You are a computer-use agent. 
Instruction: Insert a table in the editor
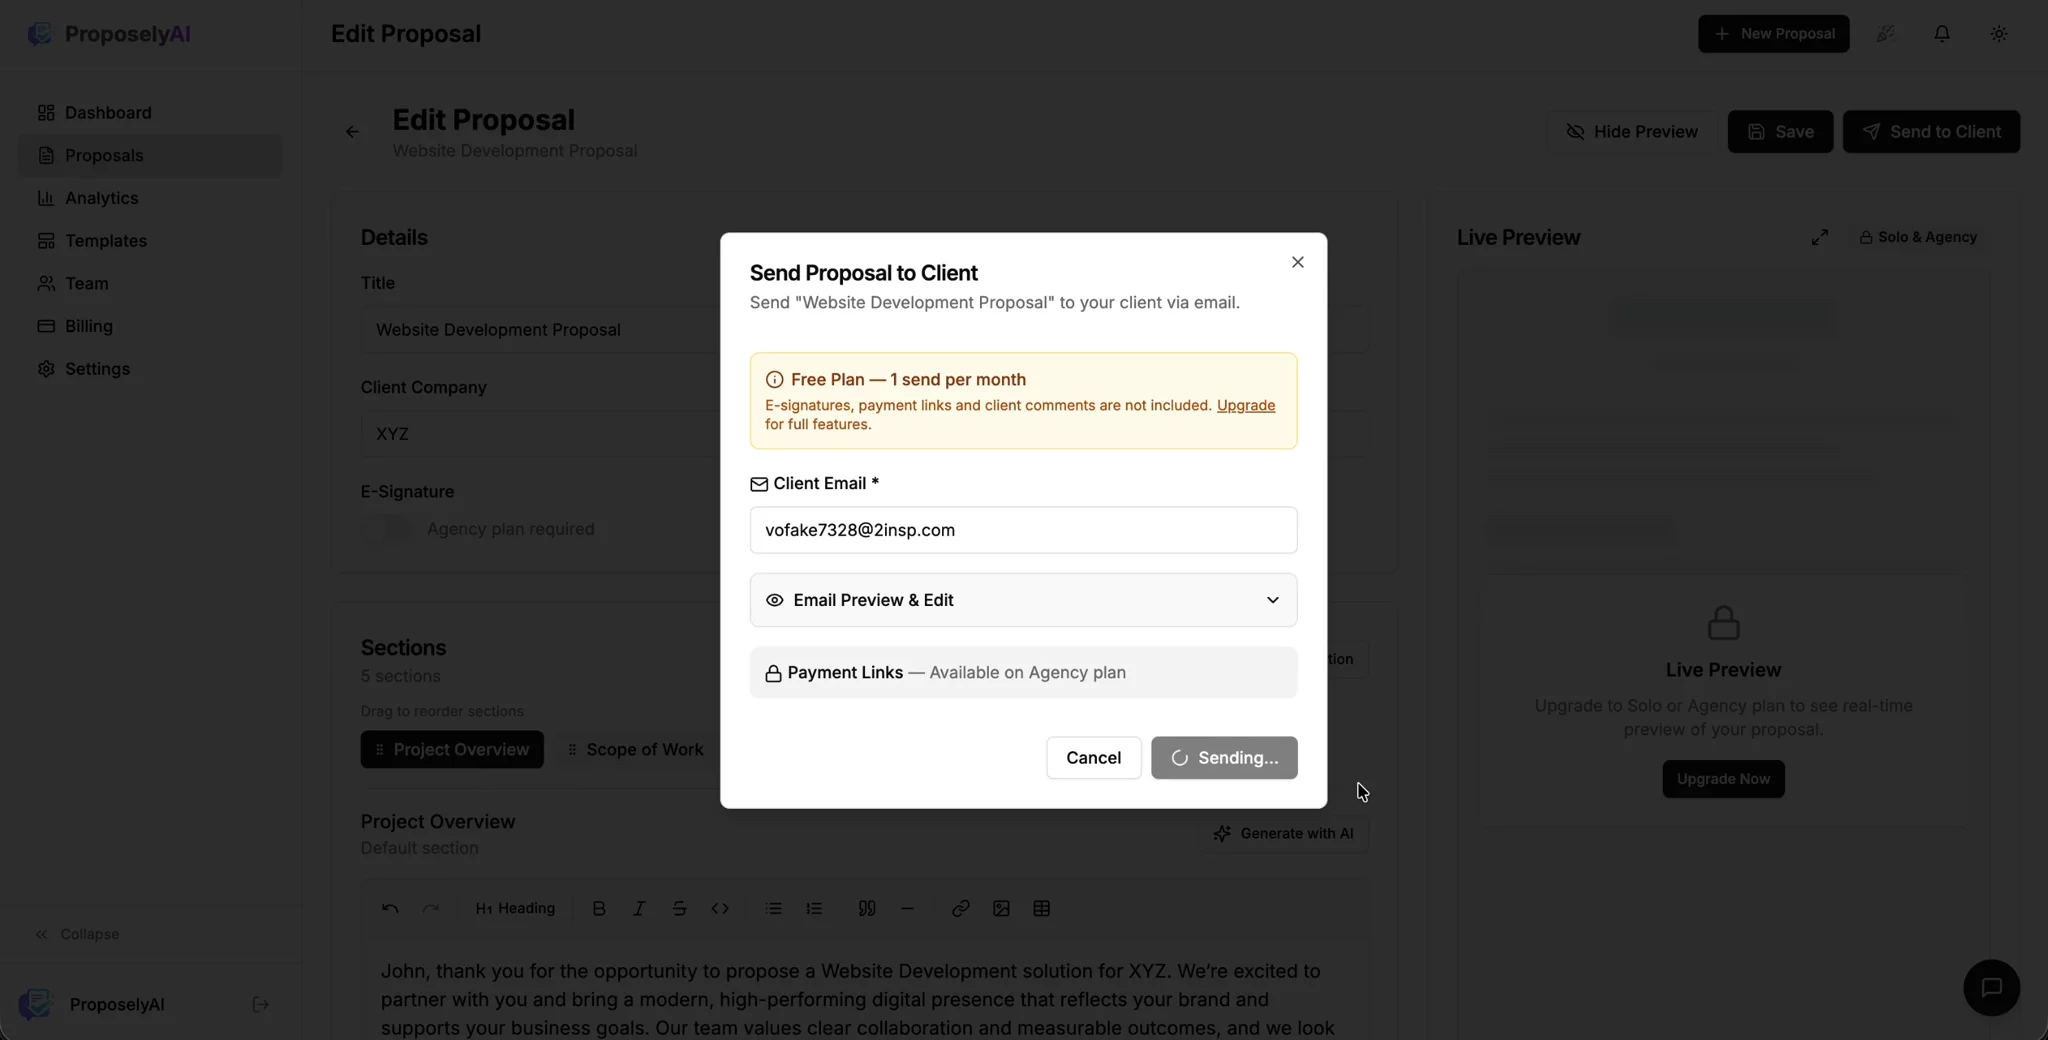click(1041, 908)
